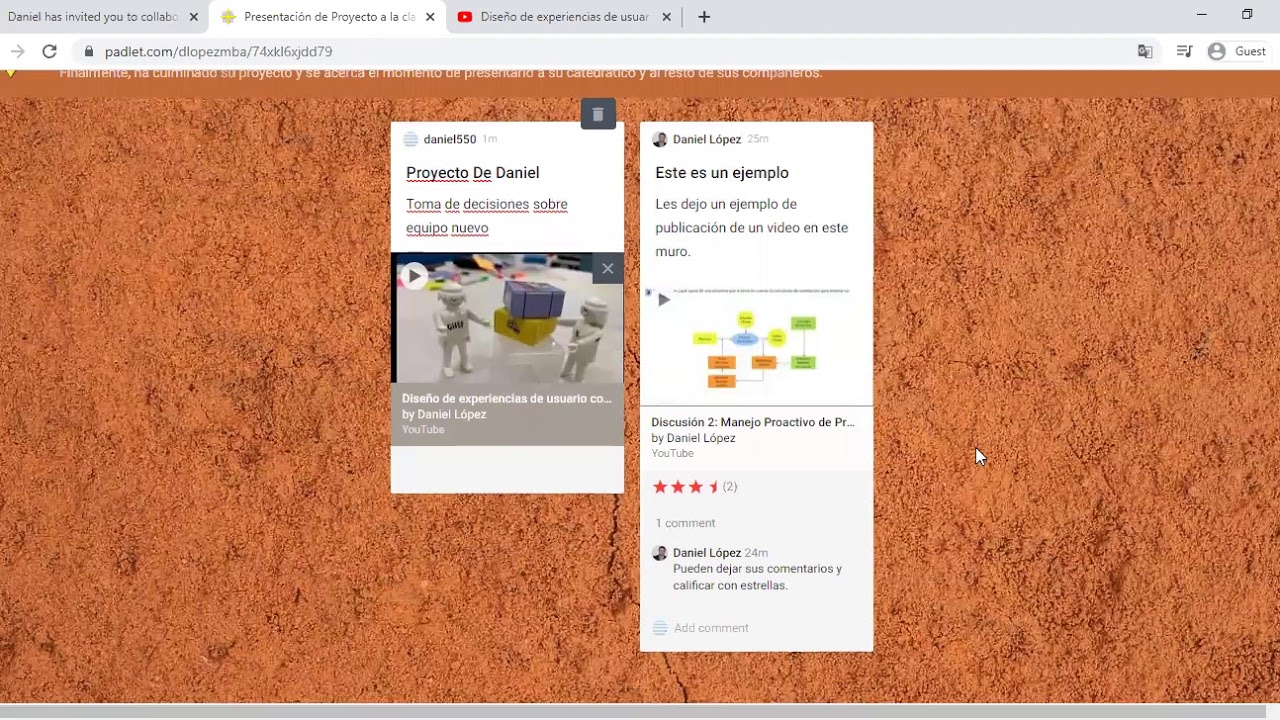Close the Presentación de Proyecto tab

pyautogui.click(x=431, y=17)
